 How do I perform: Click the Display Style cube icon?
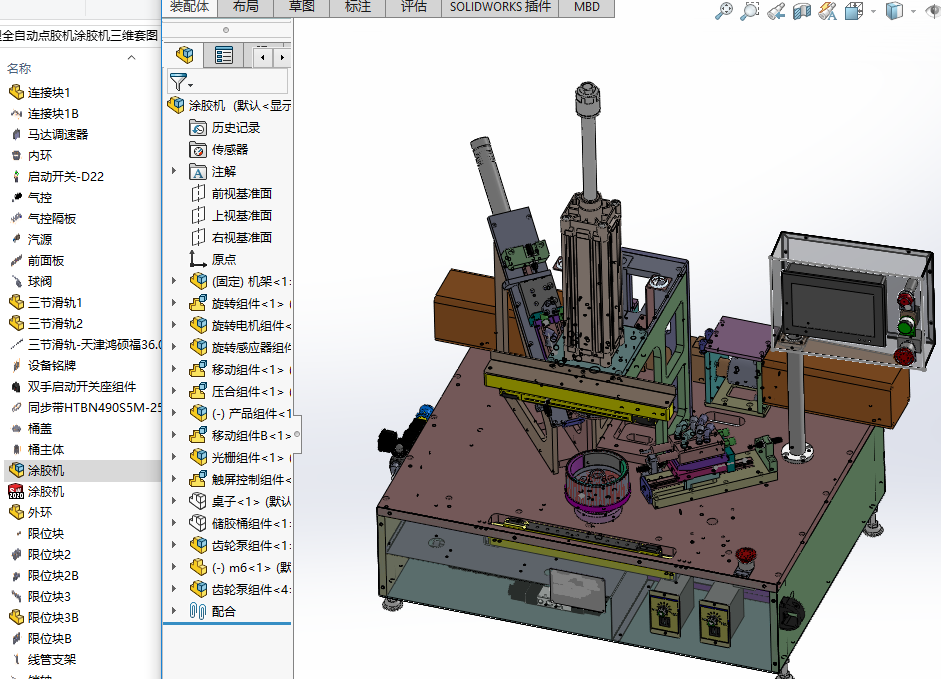click(x=894, y=11)
